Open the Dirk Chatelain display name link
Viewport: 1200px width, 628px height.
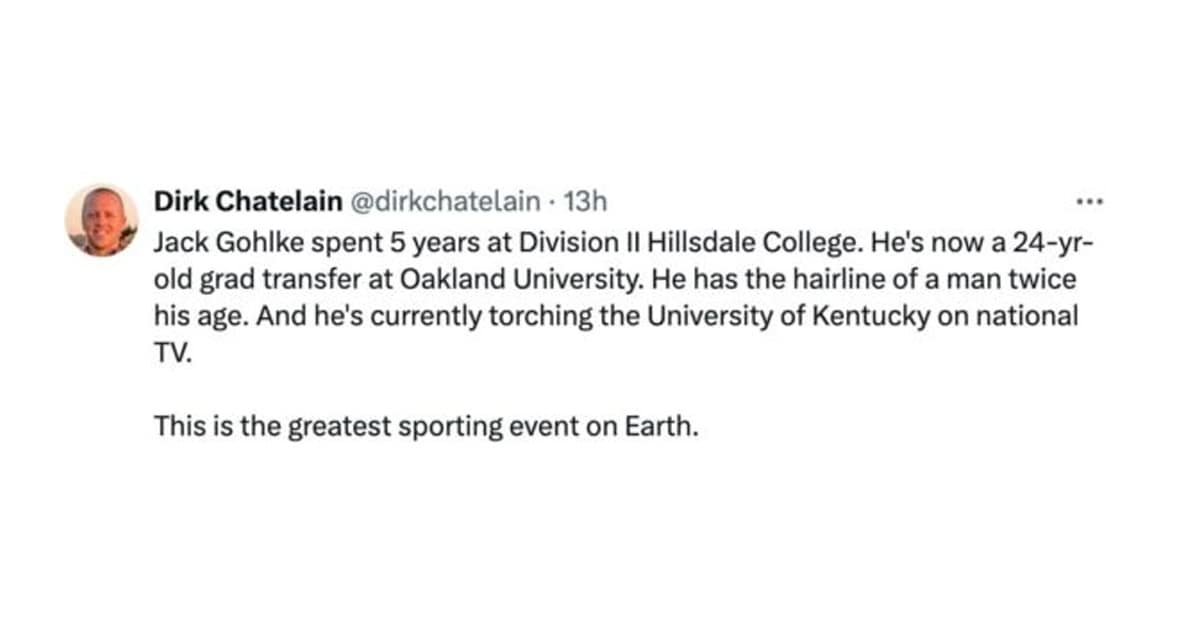coord(247,202)
